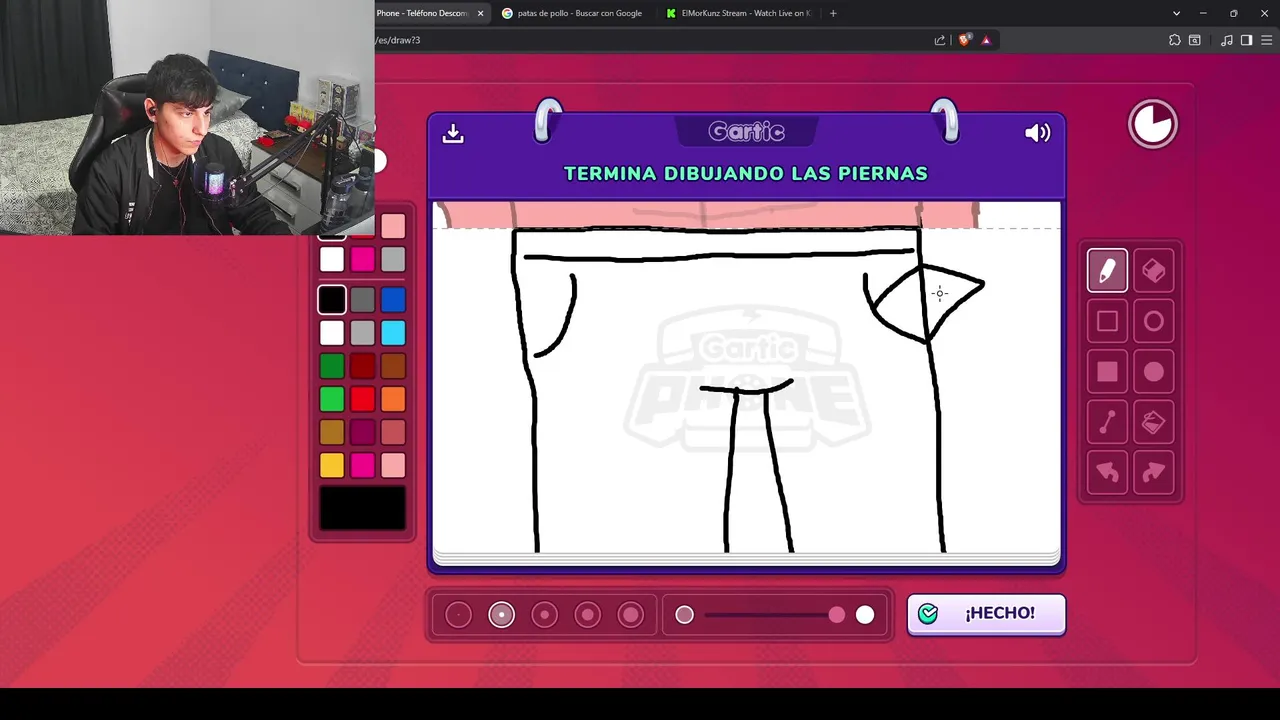This screenshot has width=1280, height=720.
Task: Set opacity to minimum at the pale end dot
Action: coord(684,615)
